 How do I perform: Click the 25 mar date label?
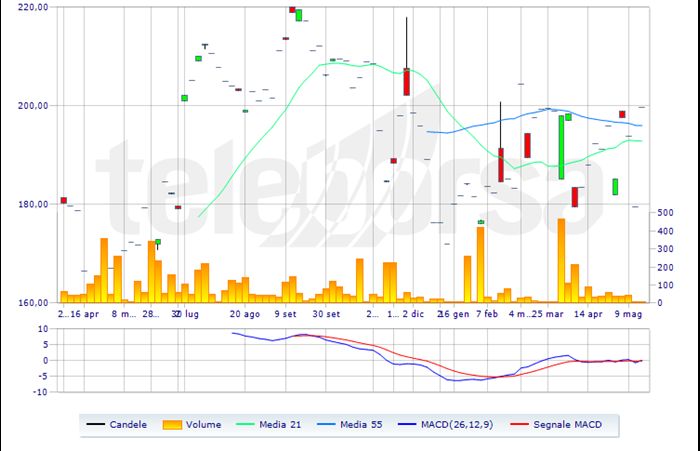548,314
